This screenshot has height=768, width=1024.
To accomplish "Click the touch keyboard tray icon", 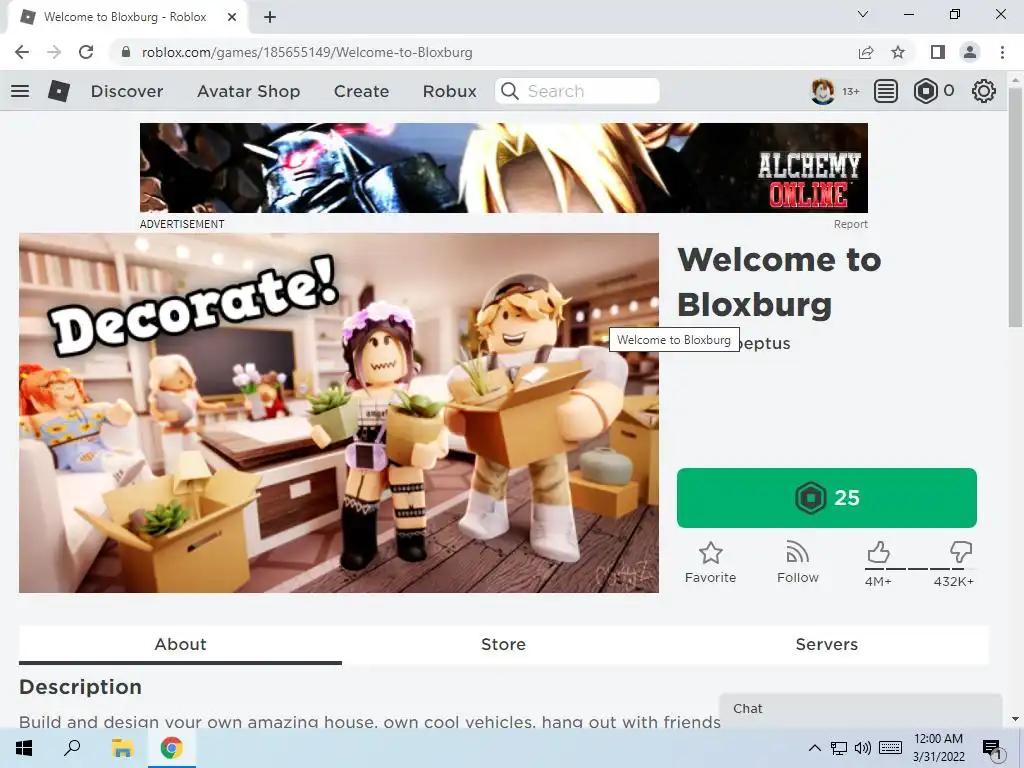I will tap(890, 748).
